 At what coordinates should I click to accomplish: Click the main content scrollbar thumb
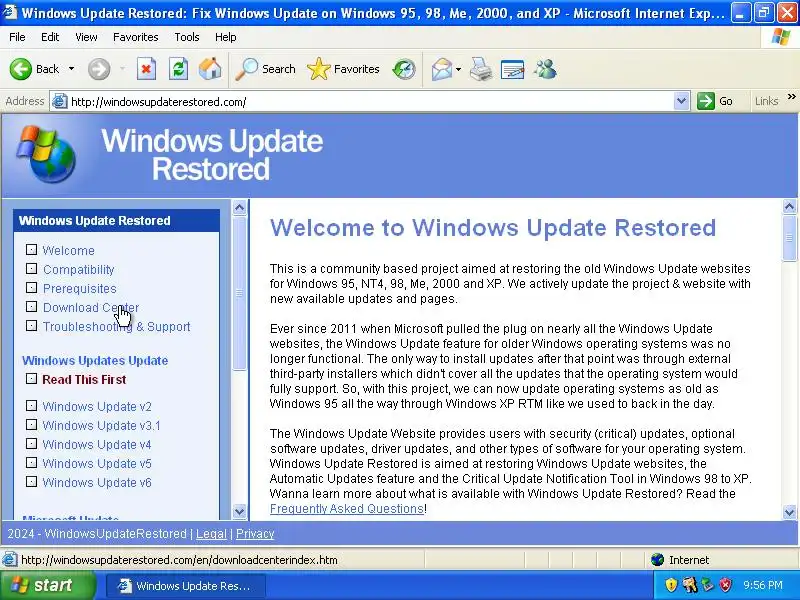pos(789,239)
